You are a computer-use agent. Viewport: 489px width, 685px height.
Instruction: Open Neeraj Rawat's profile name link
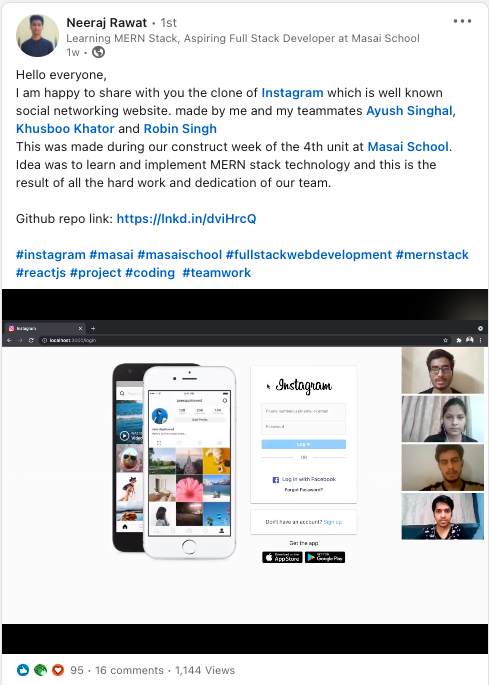coord(107,22)
